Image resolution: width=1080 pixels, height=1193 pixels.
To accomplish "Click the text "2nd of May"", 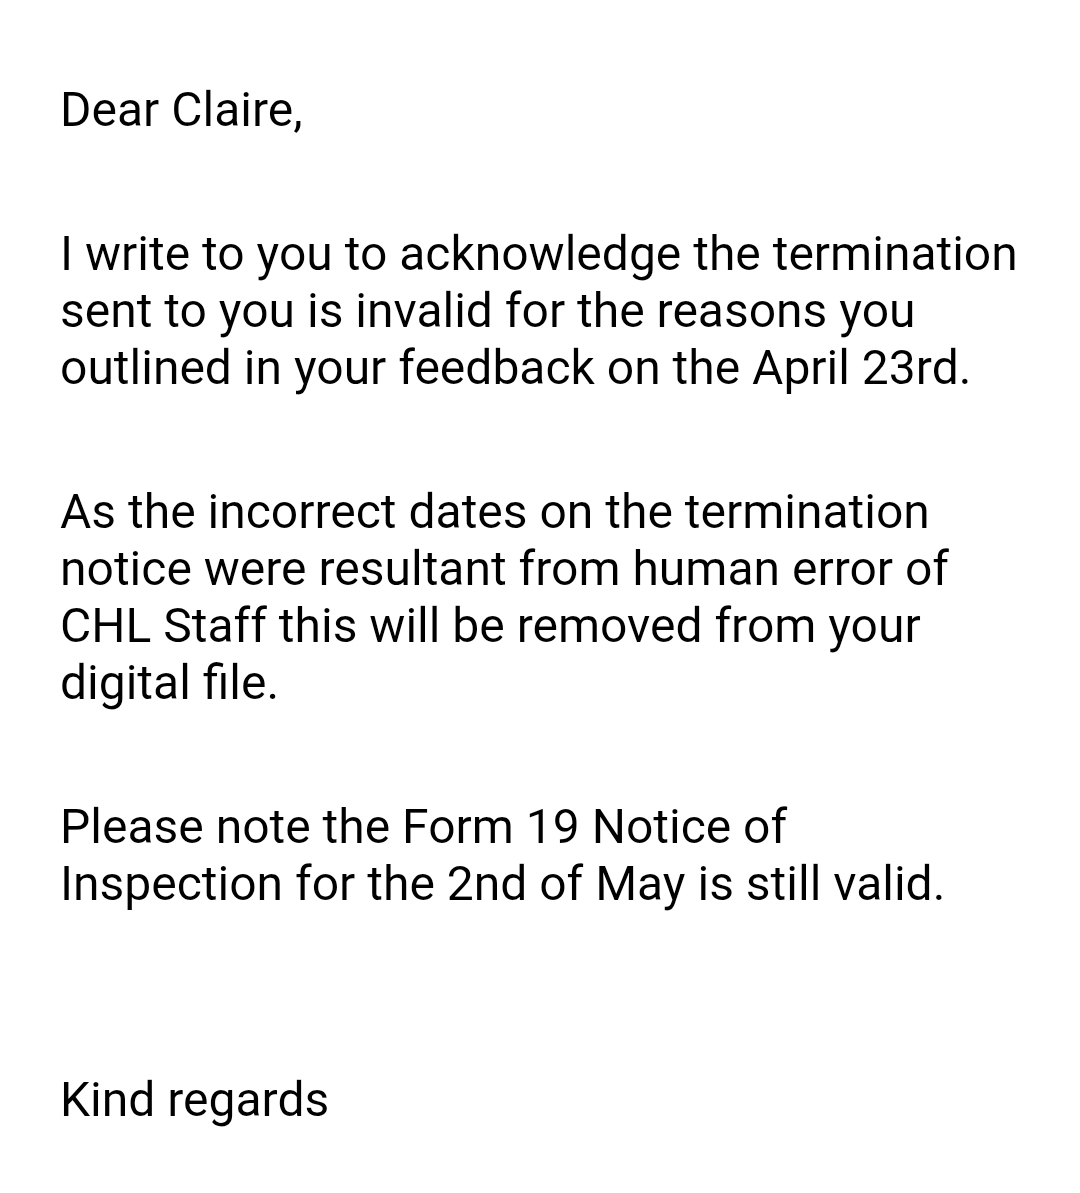I will click(565, 884).
